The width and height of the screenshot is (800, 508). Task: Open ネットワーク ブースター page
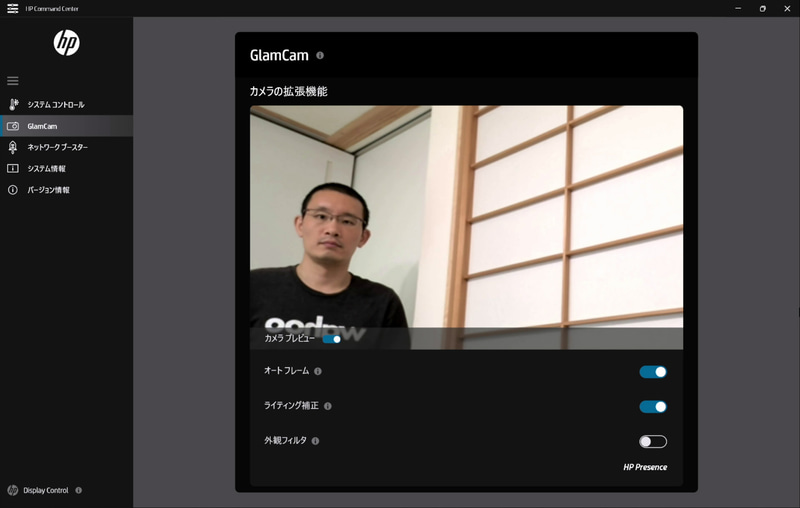pos(66,147)
